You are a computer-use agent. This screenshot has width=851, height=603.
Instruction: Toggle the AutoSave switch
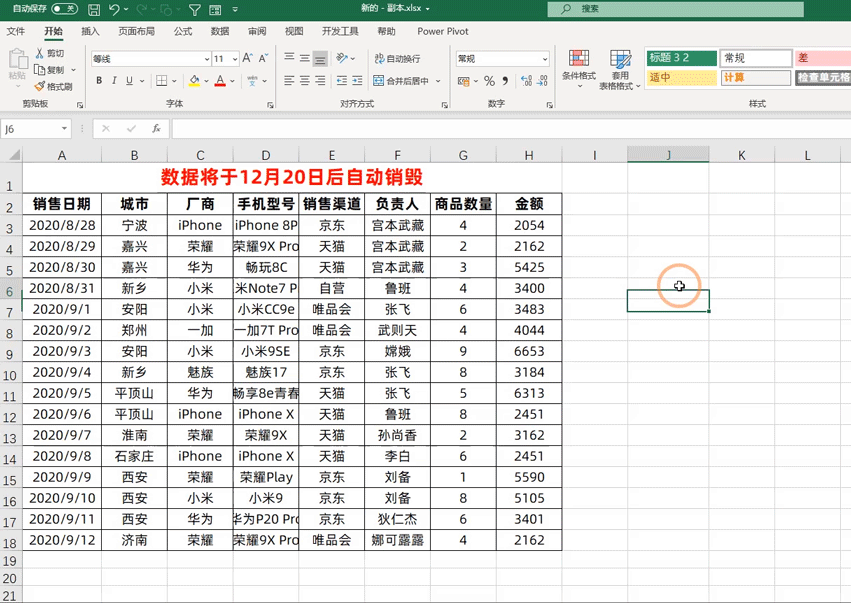pyautogui.click(x=64, y=9)
